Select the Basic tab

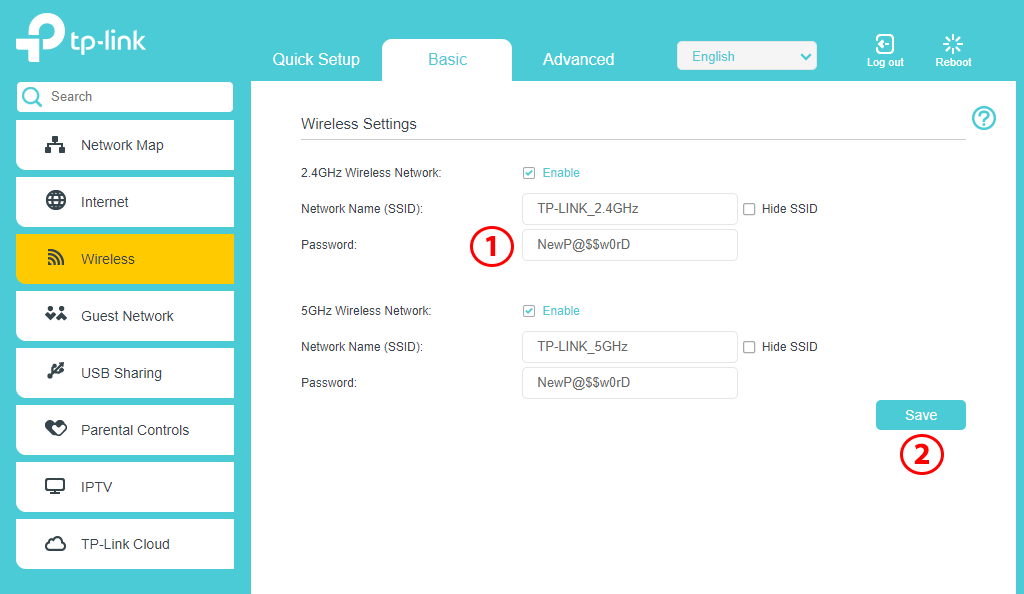pyautogui.click(x=447, y=59)
